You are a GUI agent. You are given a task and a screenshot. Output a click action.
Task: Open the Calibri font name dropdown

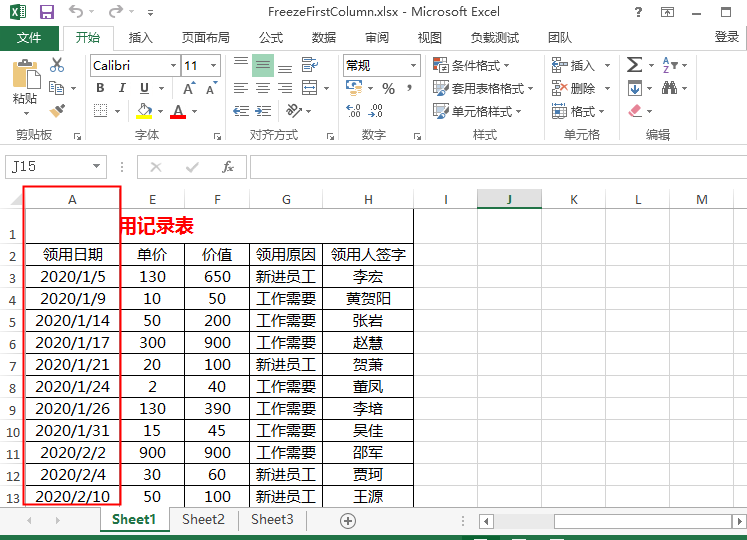tap(173, 65)
